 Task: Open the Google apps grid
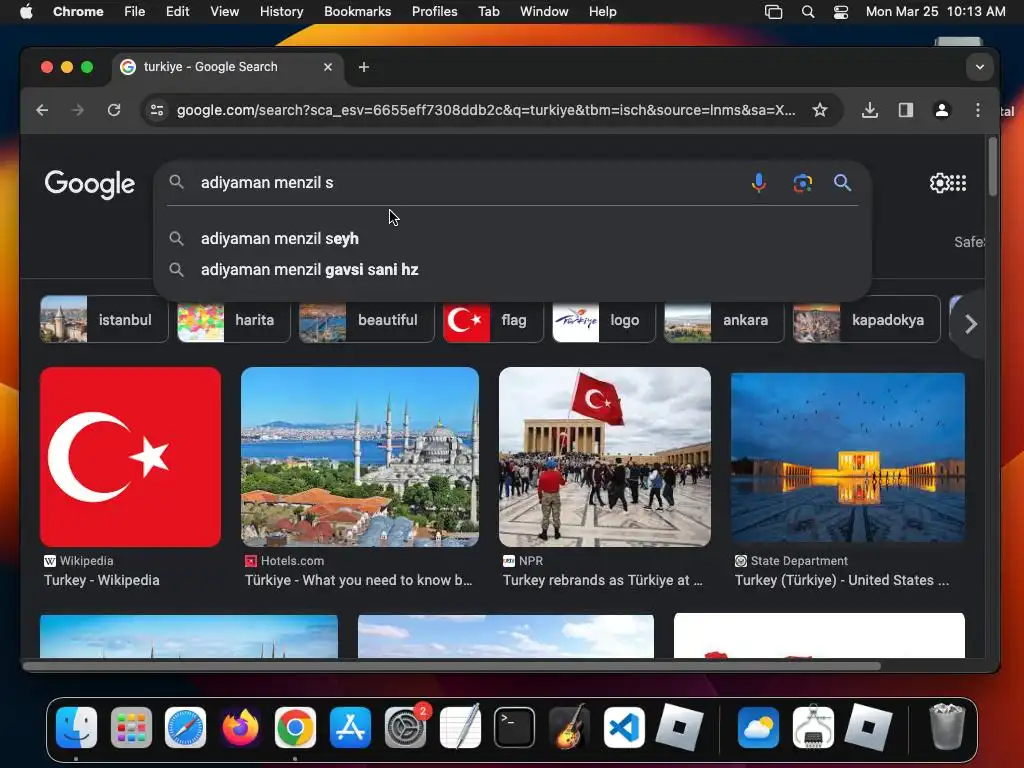(958, 183)
